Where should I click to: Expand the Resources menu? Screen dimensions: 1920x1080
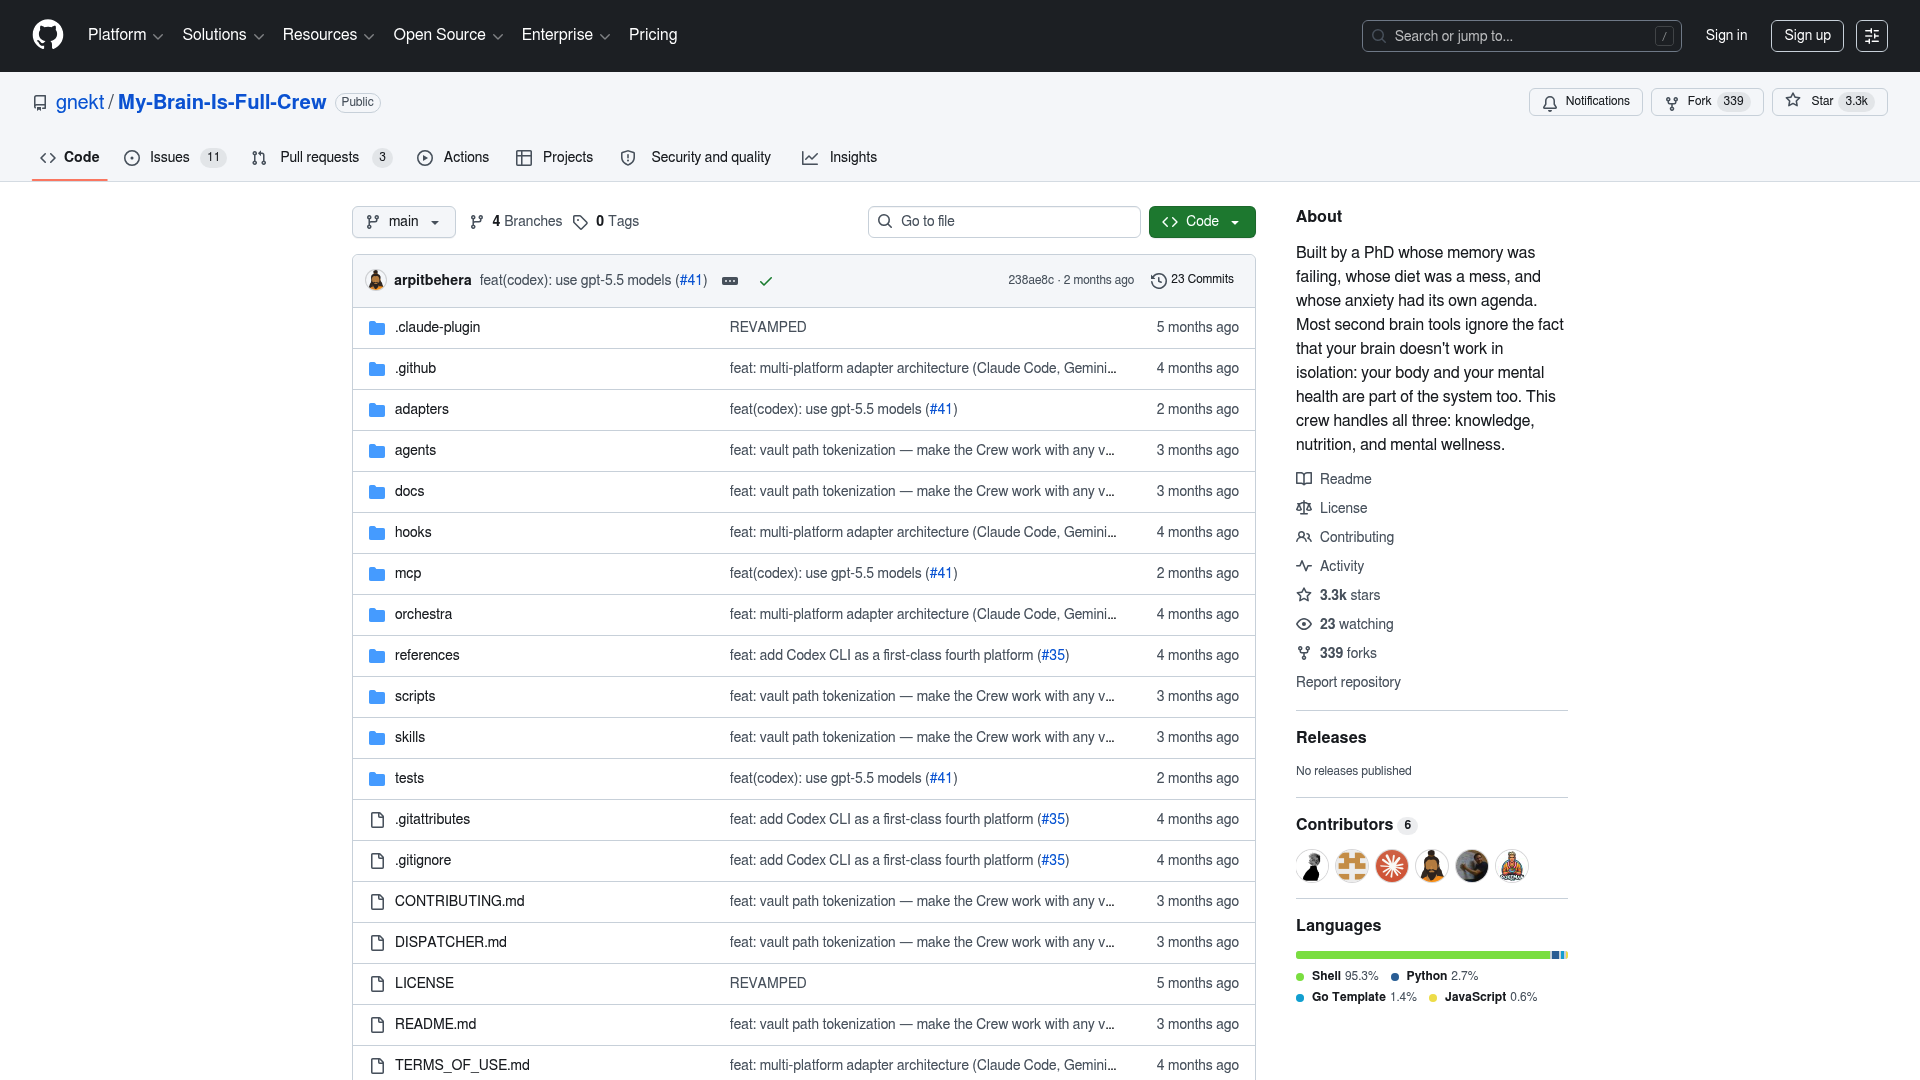pos(328,35)
